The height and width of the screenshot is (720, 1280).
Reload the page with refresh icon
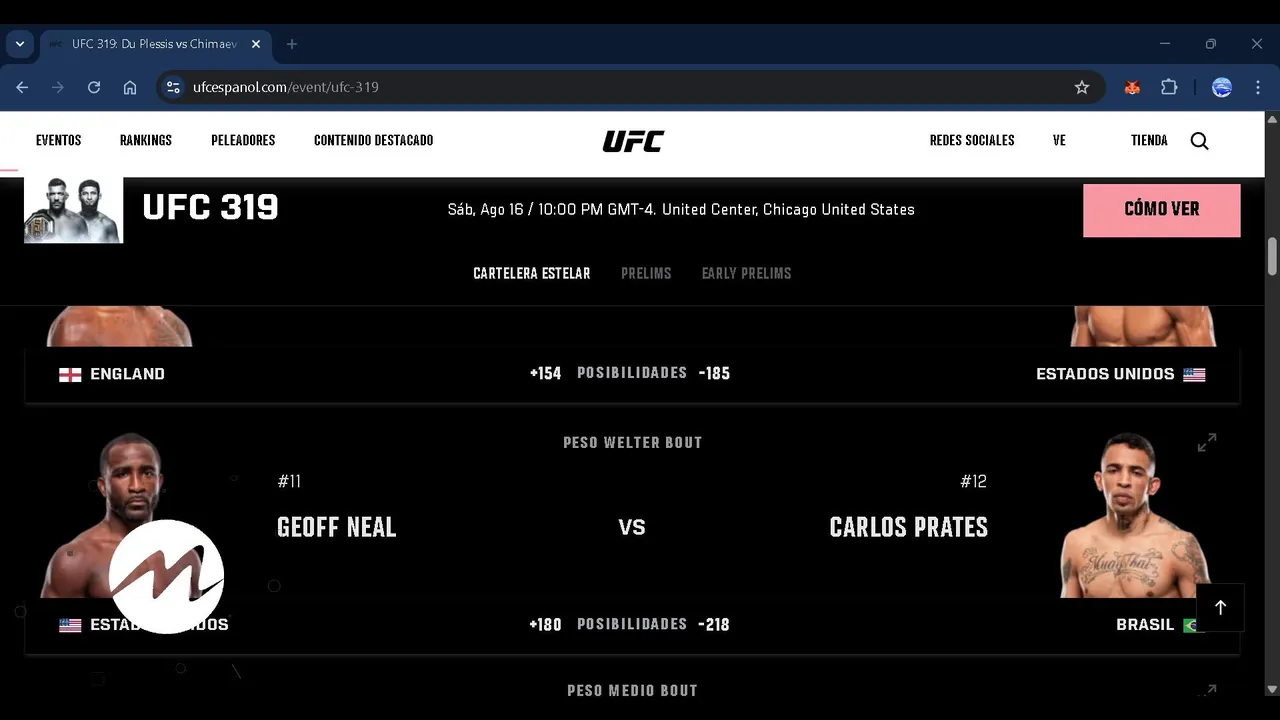[94, 87]
